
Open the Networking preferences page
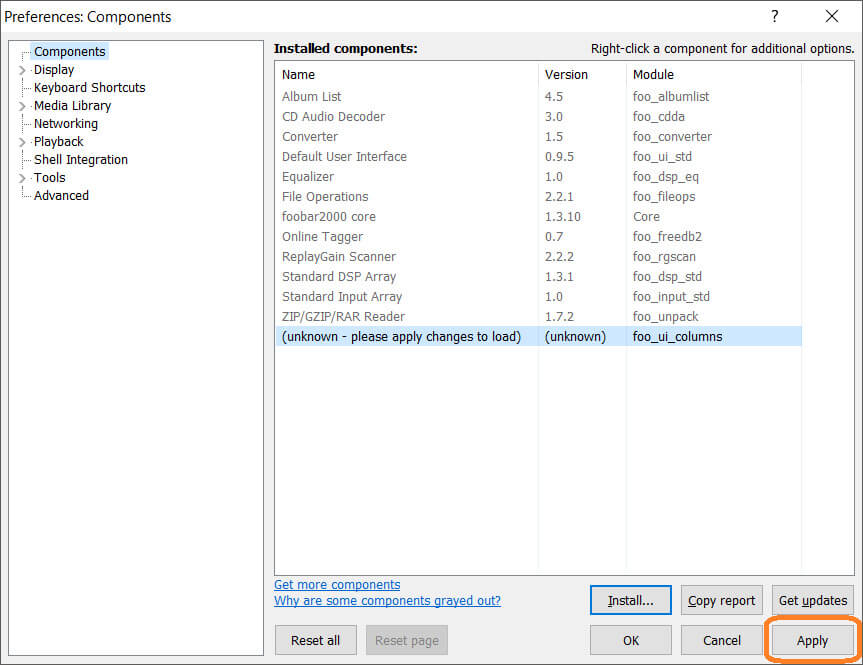pyautogui.click(x=66, y=124)
